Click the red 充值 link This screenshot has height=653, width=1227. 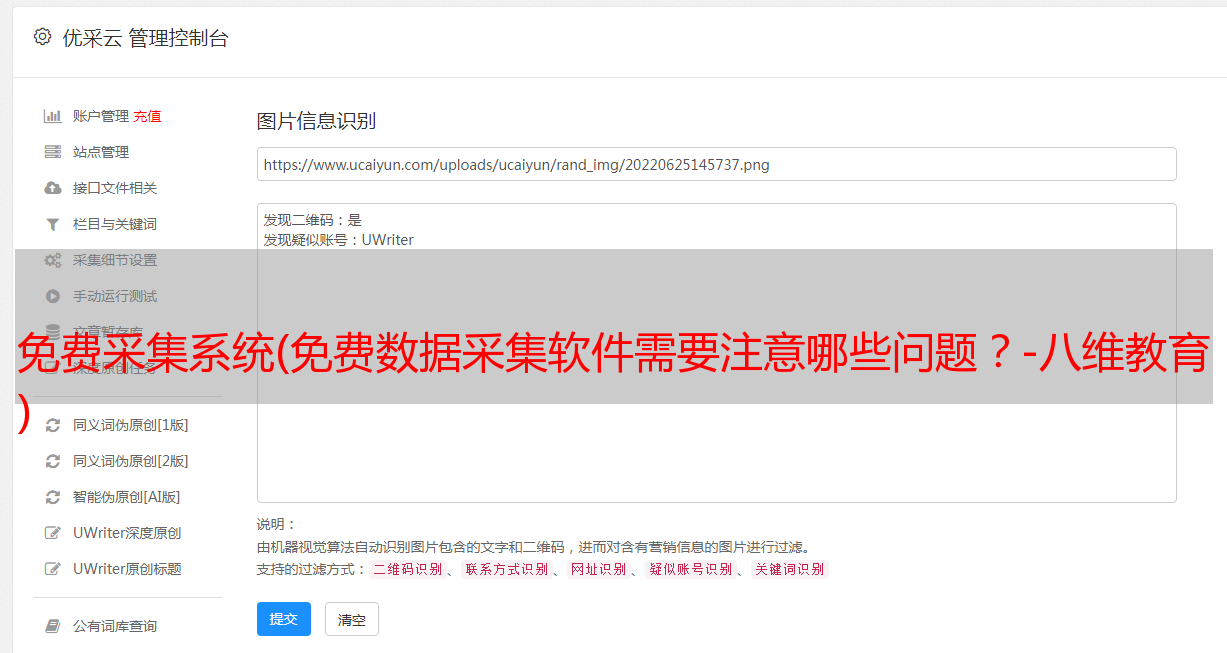147,116
